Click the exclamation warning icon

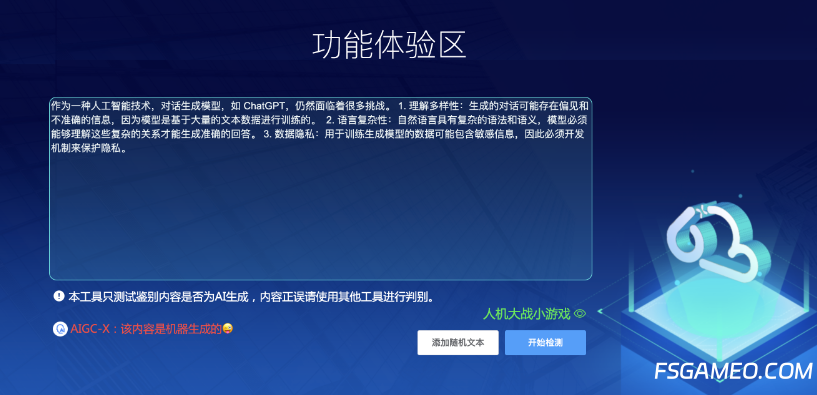(59, 296)
